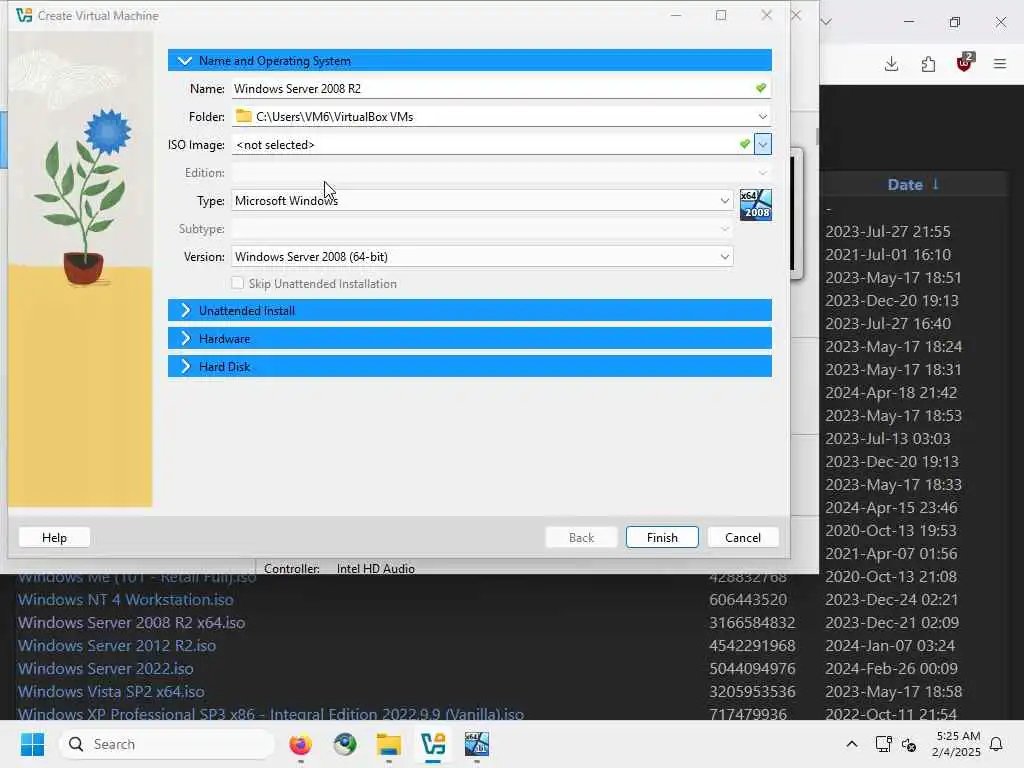Expand the Unattended Install section
This screenshot has height=768, width=1024.
pyautogui.click(x=470, y=311)
